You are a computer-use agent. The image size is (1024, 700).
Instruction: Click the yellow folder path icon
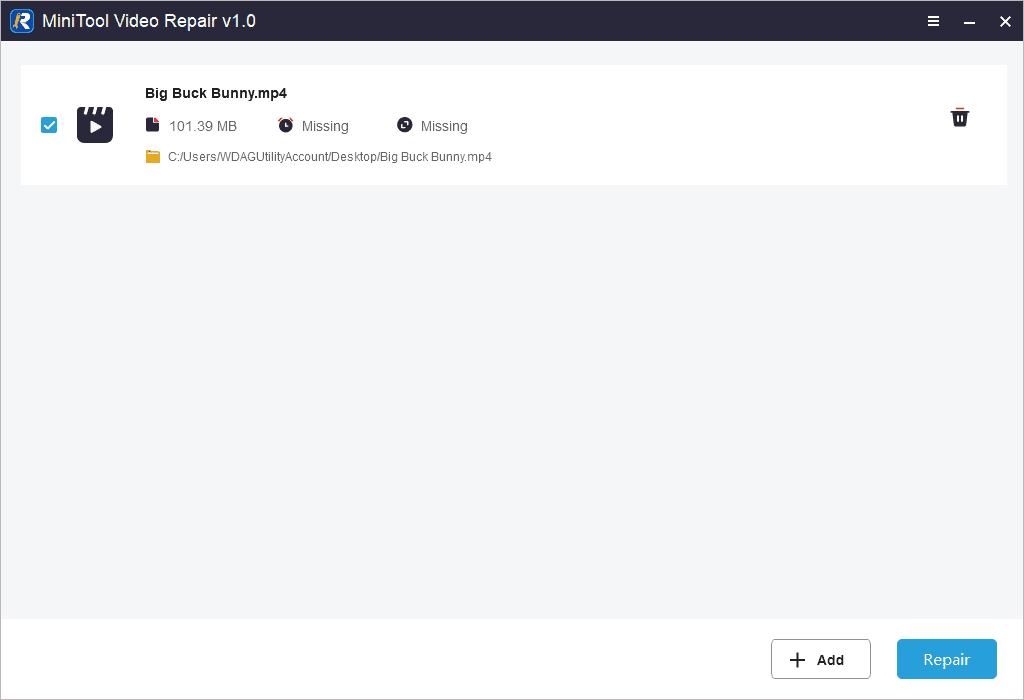(153, 157)
